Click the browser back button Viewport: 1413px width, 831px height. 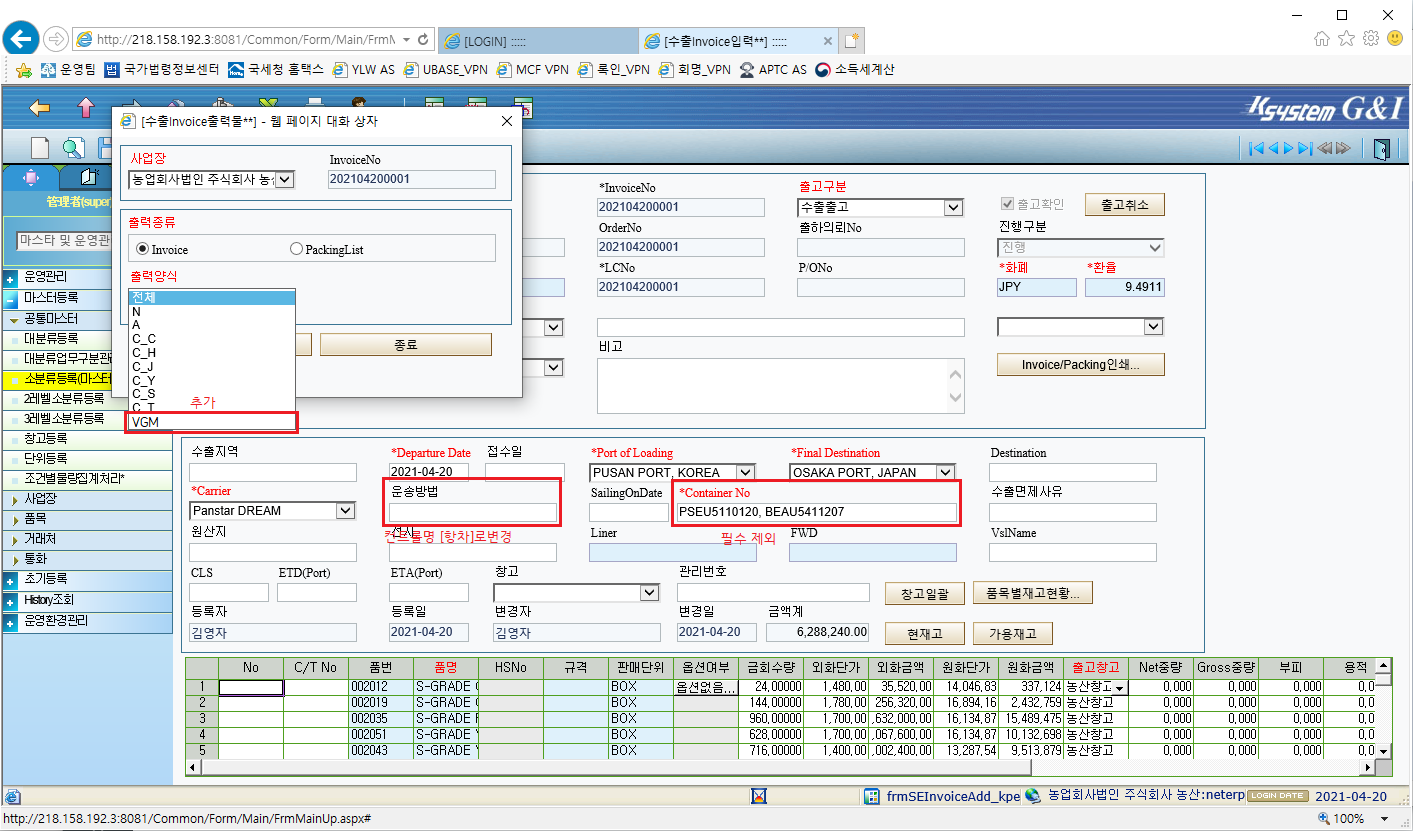coord(21,39)
